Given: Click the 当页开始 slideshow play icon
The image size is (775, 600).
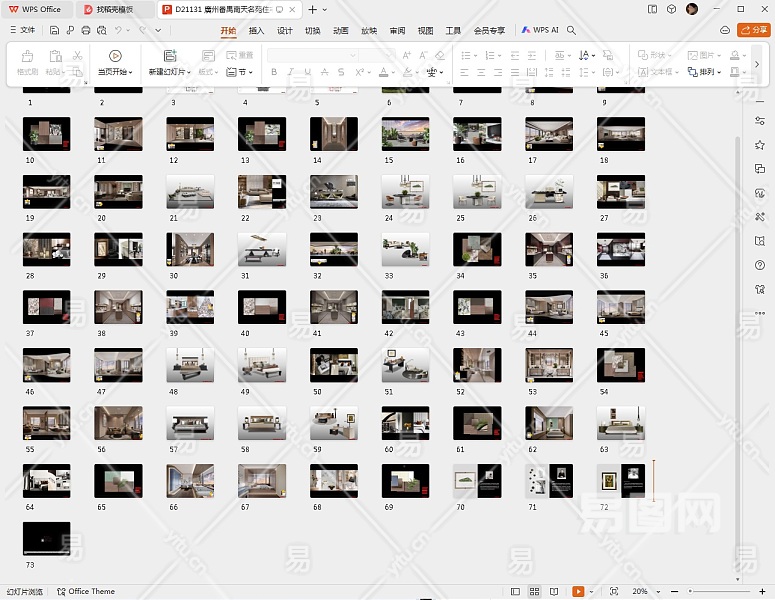Looking at the screenshot, I should coord(115,56).
